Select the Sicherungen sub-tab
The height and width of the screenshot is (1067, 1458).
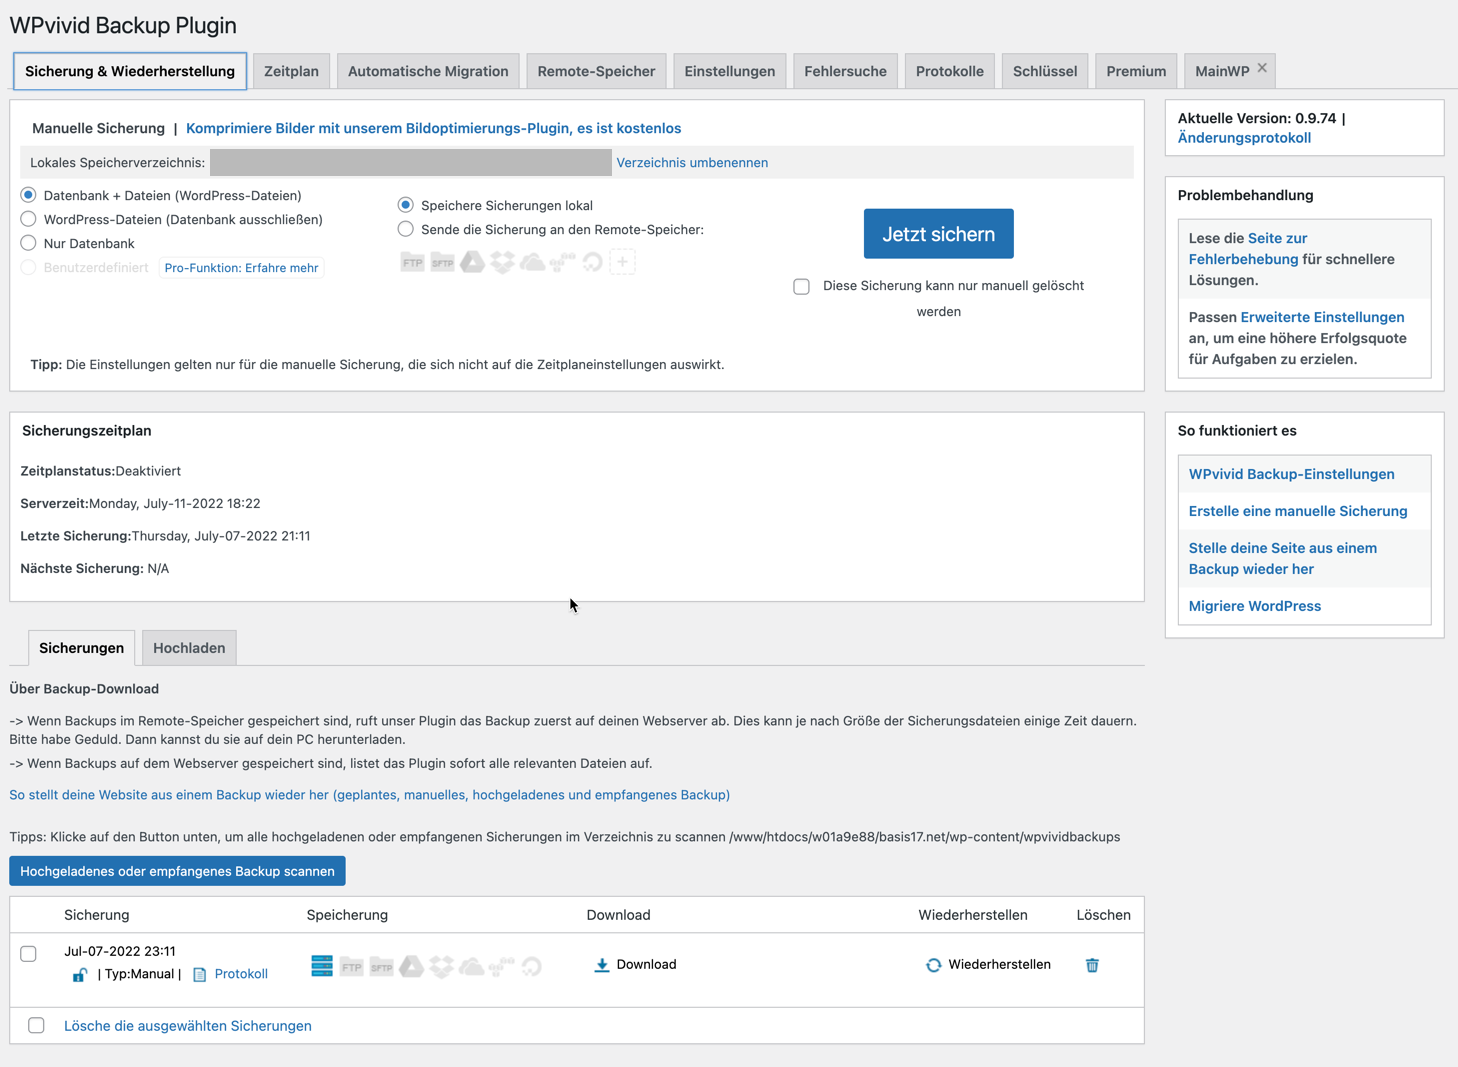click(x=81, y=648)
